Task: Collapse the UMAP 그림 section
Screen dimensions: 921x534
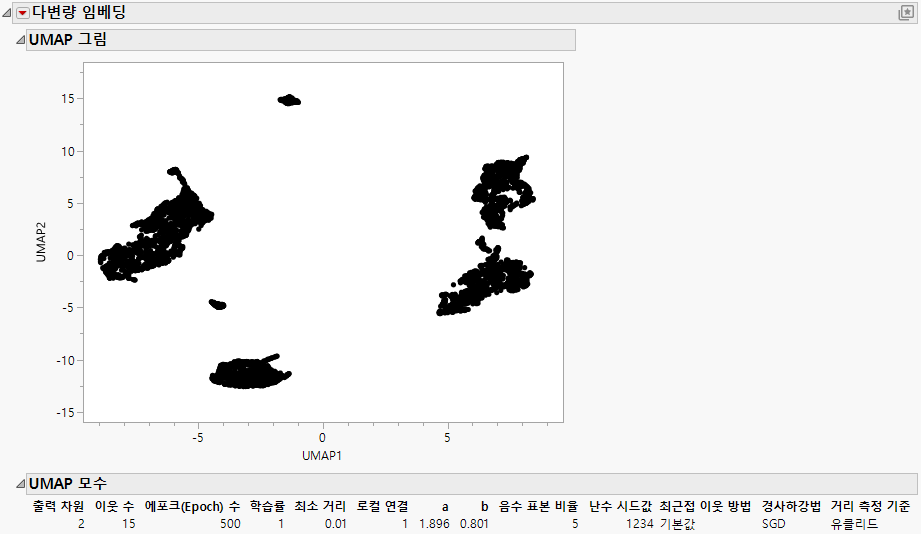Action: point(21,40)
